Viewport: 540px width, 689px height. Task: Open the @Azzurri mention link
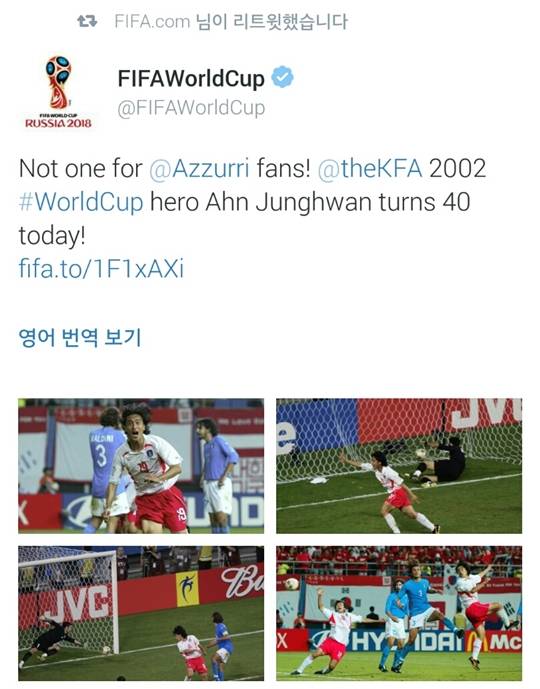(199, 168)
